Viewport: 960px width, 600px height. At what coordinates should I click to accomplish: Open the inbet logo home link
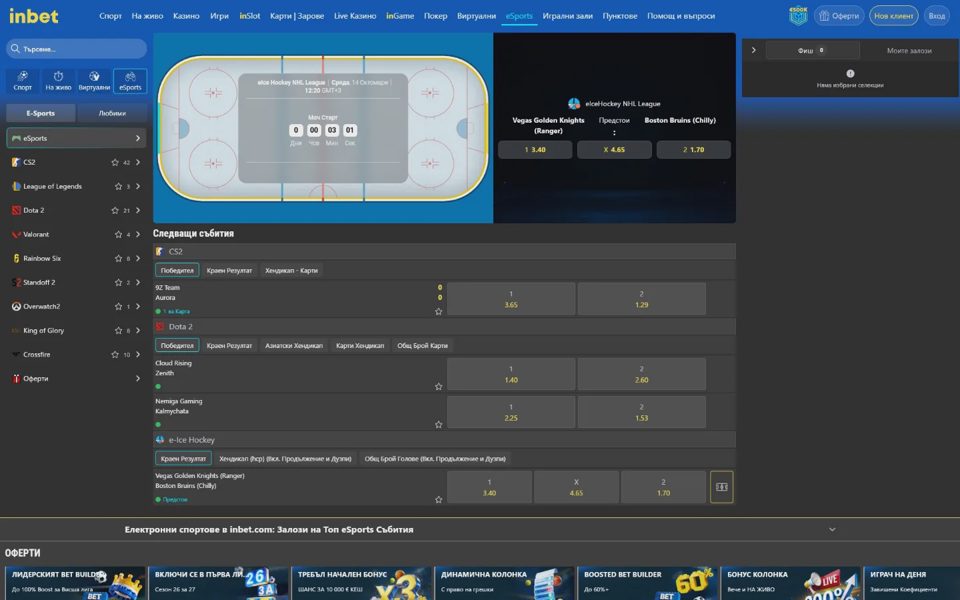34,16
